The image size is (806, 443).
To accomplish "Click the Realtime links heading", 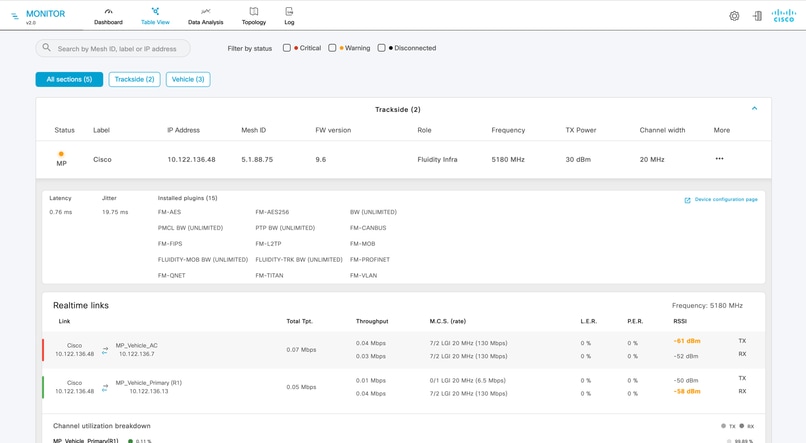I will click(x=81, y=305).
